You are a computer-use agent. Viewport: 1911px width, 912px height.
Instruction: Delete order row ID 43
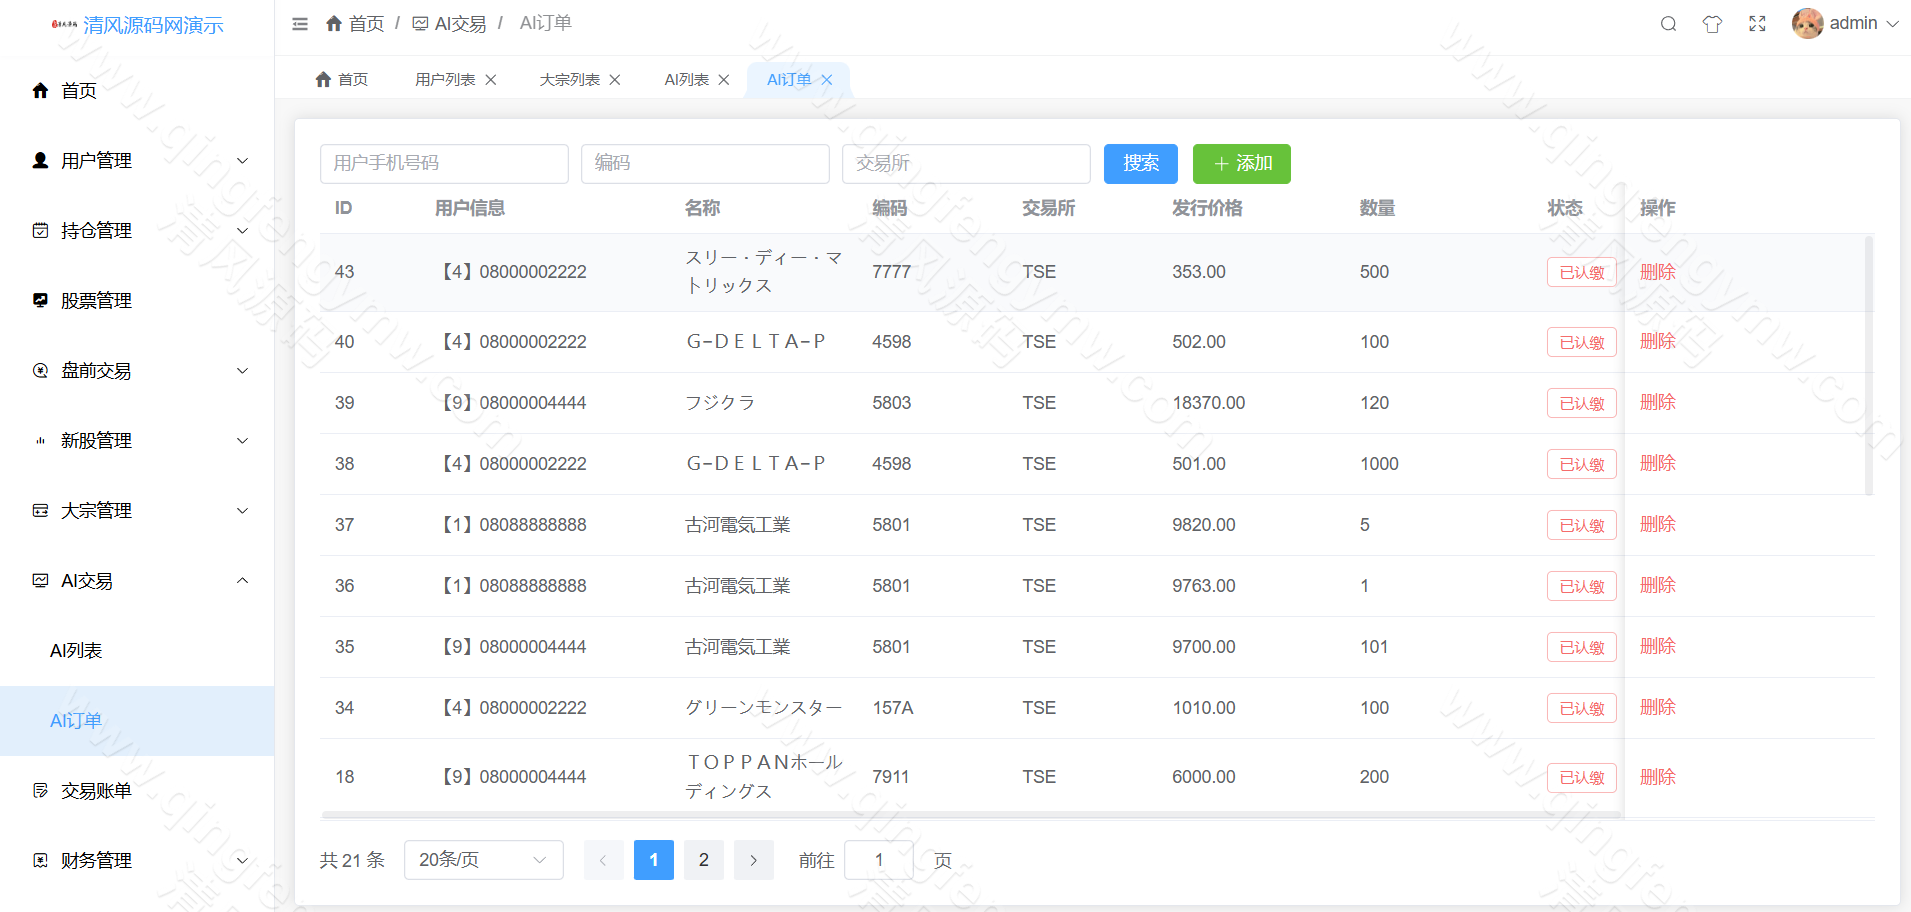point(1658,272)
